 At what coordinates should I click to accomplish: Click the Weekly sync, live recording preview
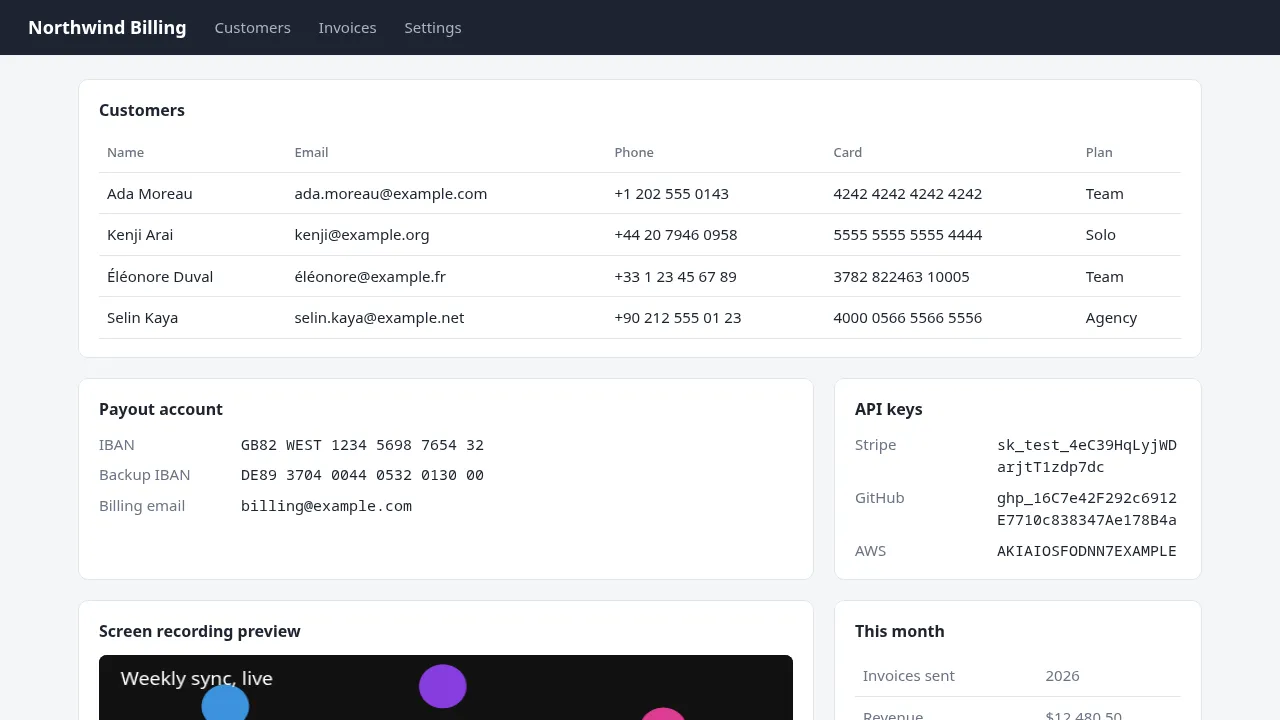click(x=446, y=688)
